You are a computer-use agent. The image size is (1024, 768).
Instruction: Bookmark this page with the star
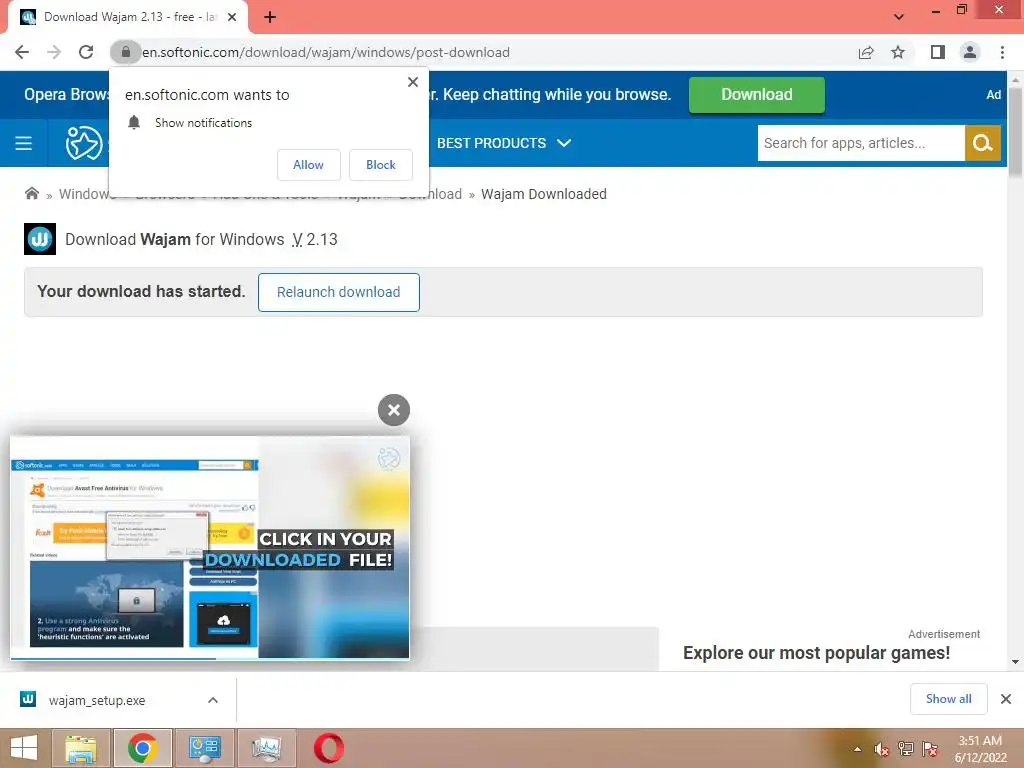(x=898, y=52)
